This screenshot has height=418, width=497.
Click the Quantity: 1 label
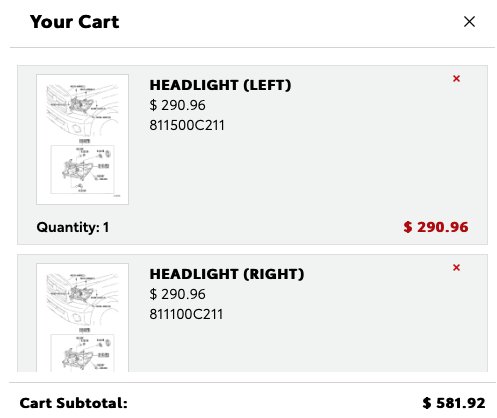[73, 227]
